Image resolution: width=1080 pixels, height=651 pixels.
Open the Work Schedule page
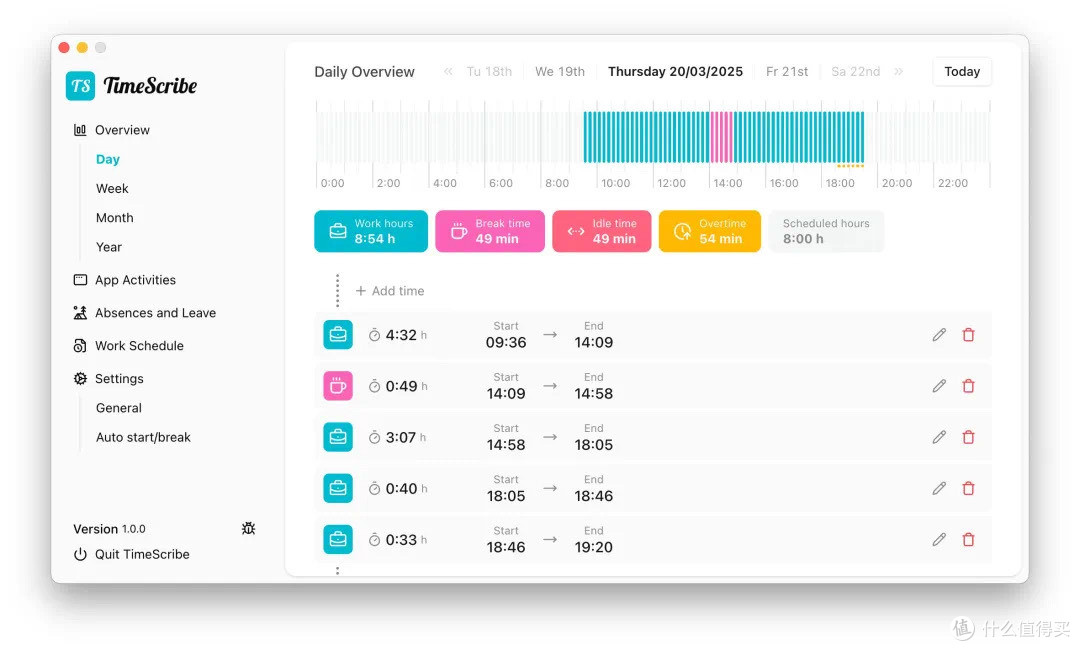129,346
